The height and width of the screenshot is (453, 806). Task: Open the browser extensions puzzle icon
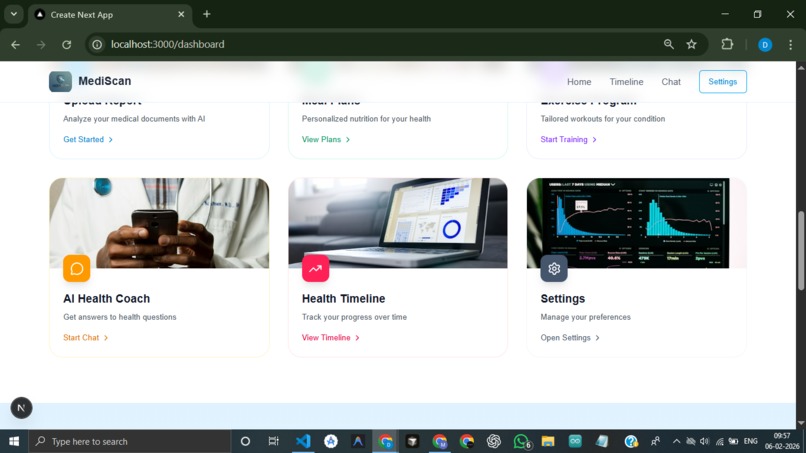click(727, 44)
